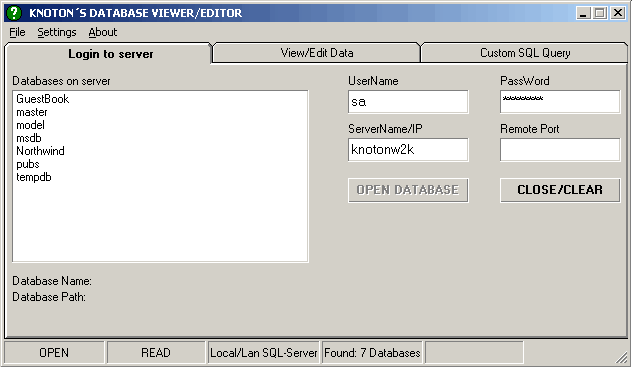Viewport: 632px width, 368px height.
Task: Select the master database entry
Action: pos(32,112)
